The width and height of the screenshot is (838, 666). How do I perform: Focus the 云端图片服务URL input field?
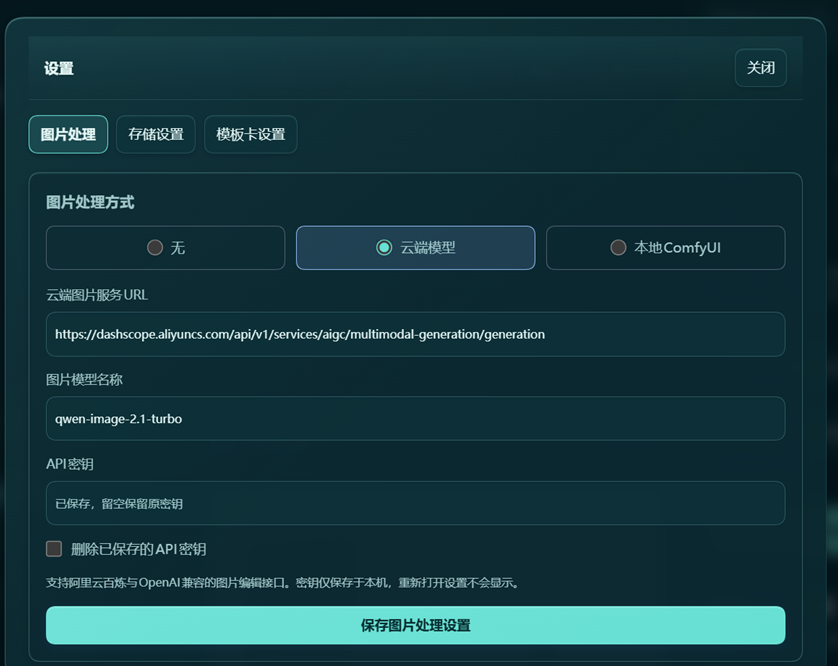(x=415, y=334)
